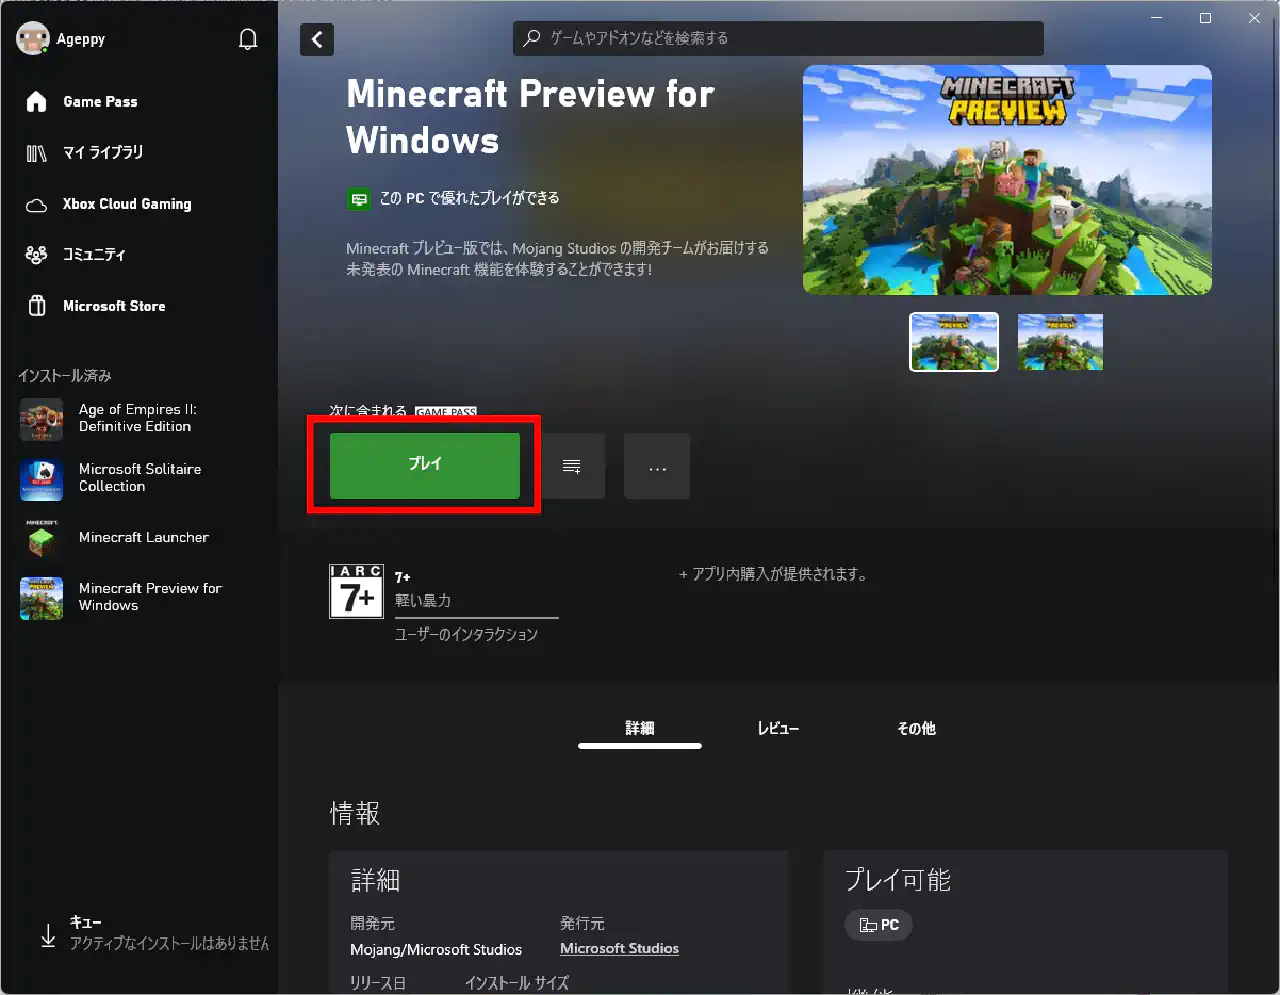Maximize the Xbox app window
The height and width of the screenshot is (995, 1280).
point(1205,18)
